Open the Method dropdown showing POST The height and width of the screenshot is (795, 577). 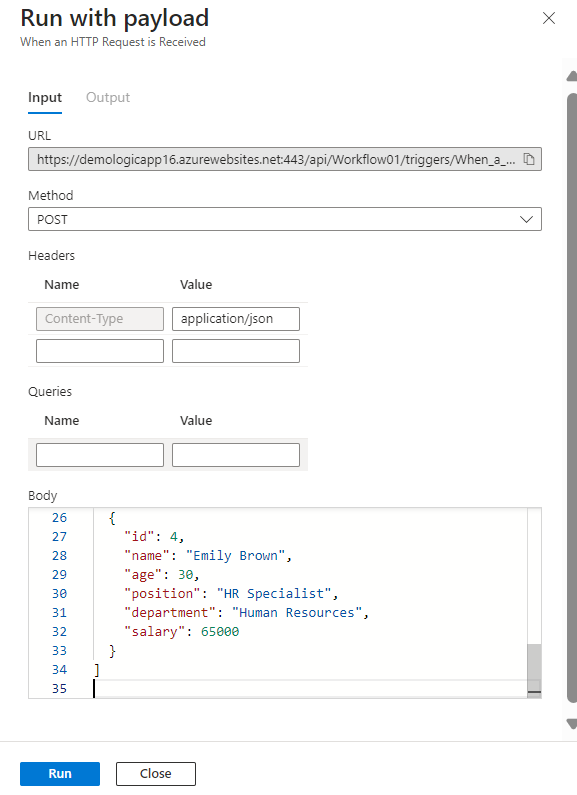[285, 219]
